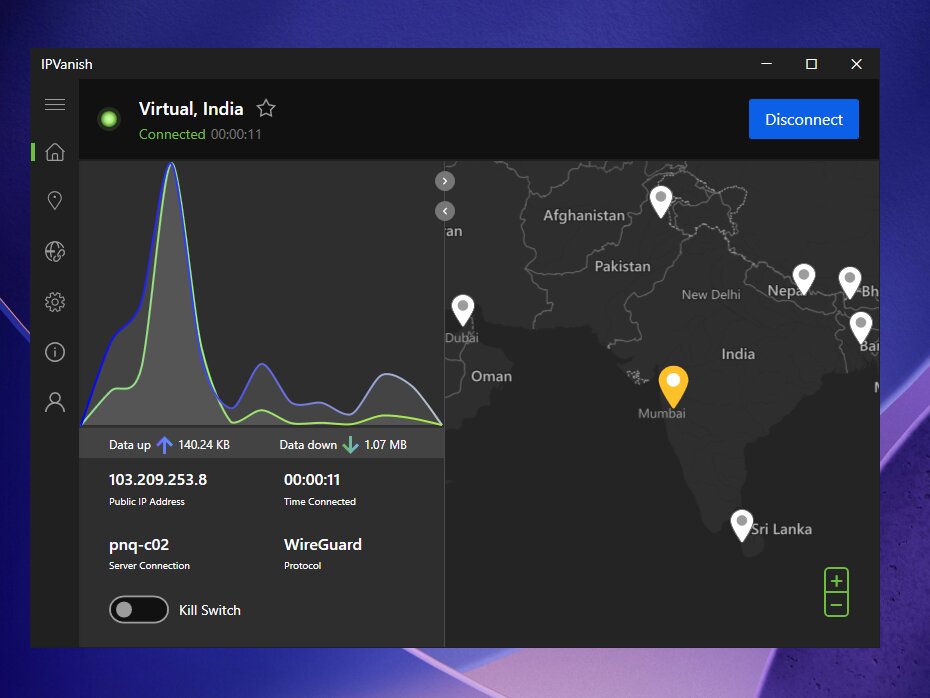Zoom in on the map with plus
The image size is (930, 698).
tap(836, 581)
